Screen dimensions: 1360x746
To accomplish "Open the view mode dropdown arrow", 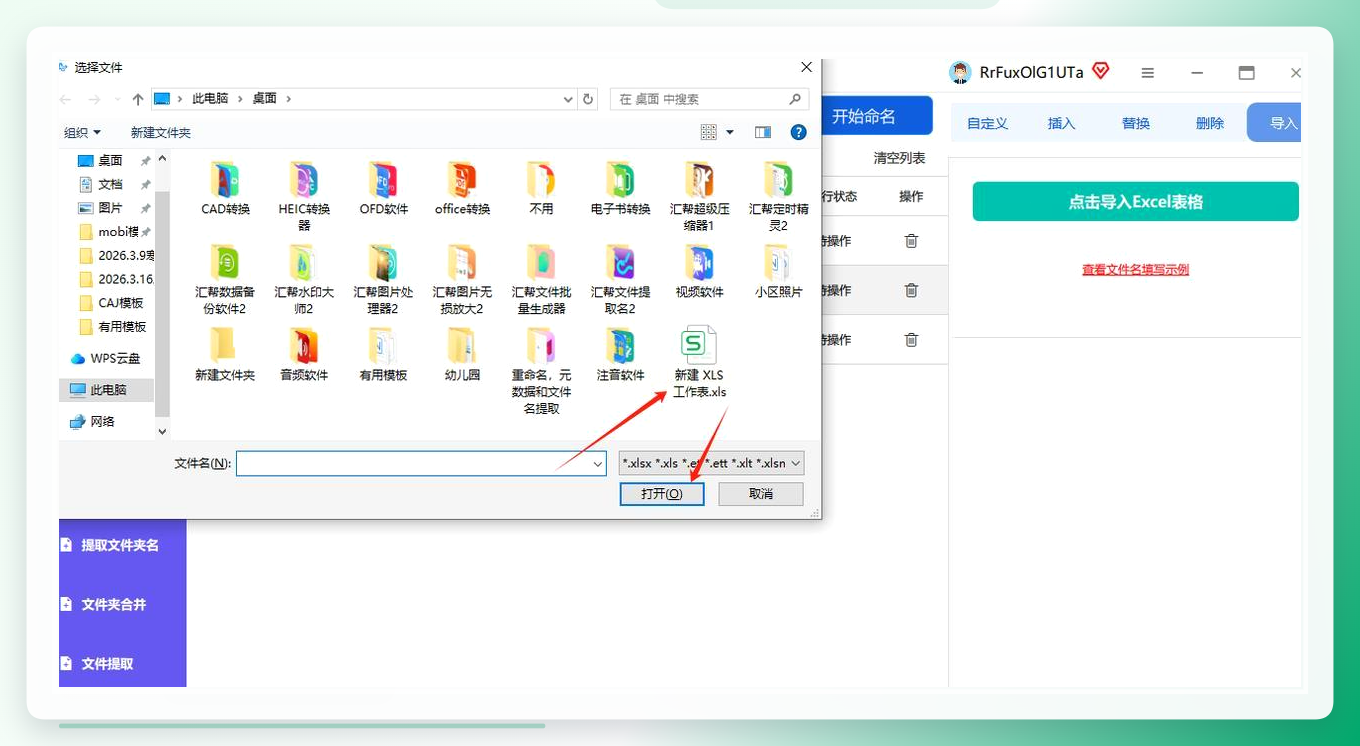I will tap(730, 132).
